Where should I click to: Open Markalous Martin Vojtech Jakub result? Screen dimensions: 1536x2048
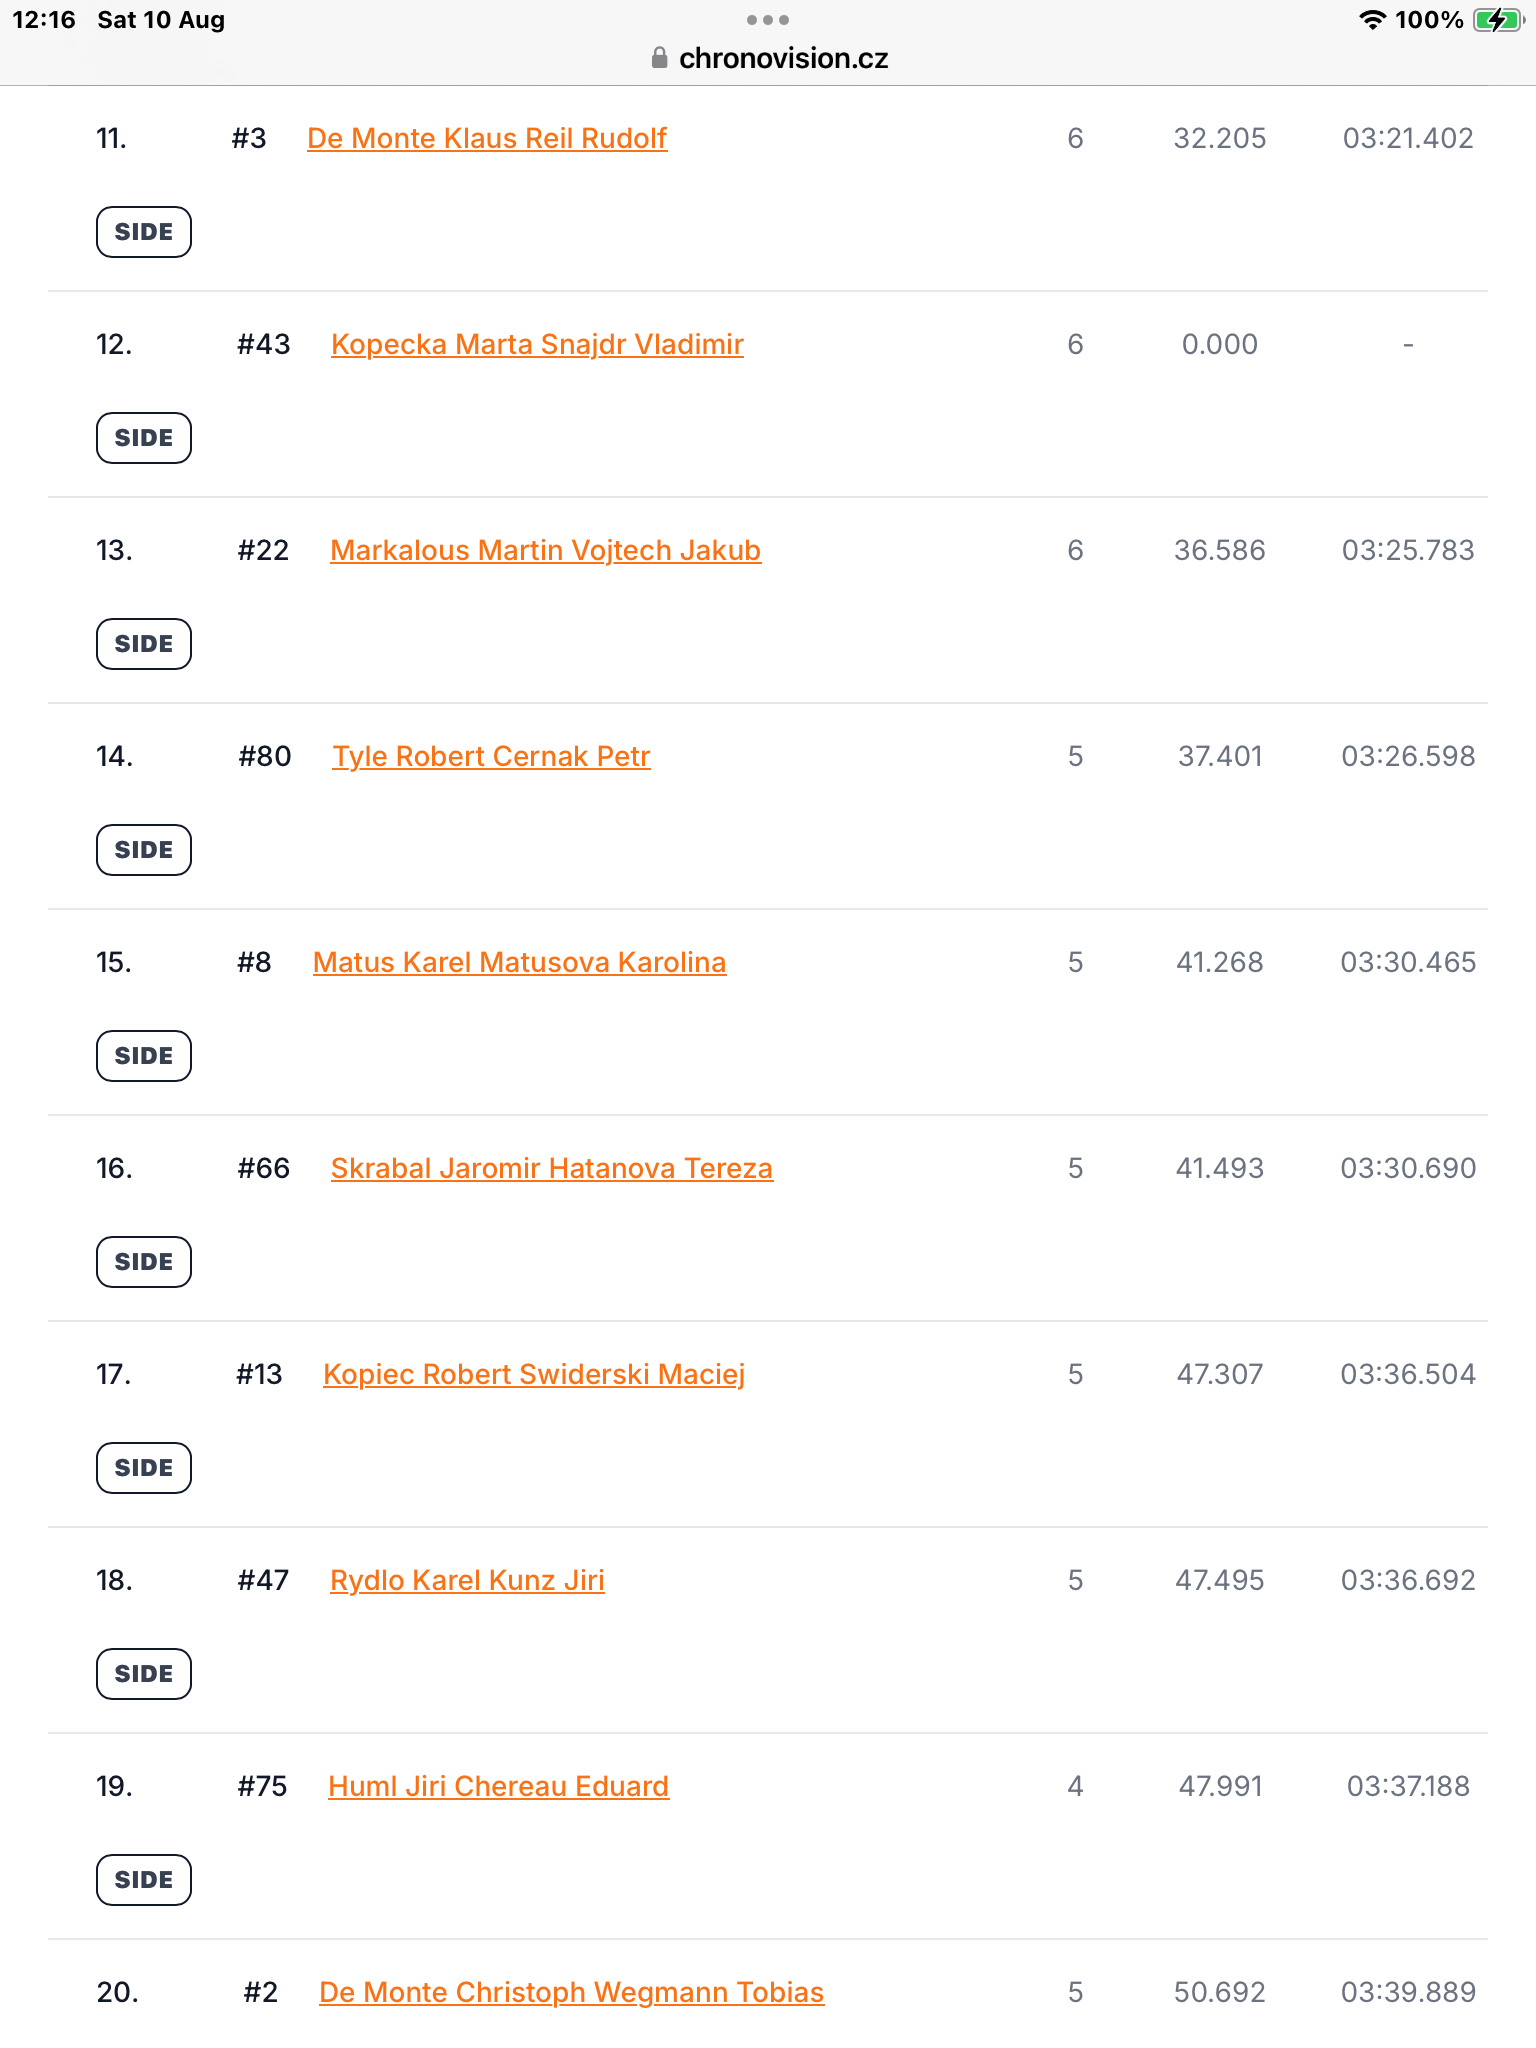click(545, 550)
